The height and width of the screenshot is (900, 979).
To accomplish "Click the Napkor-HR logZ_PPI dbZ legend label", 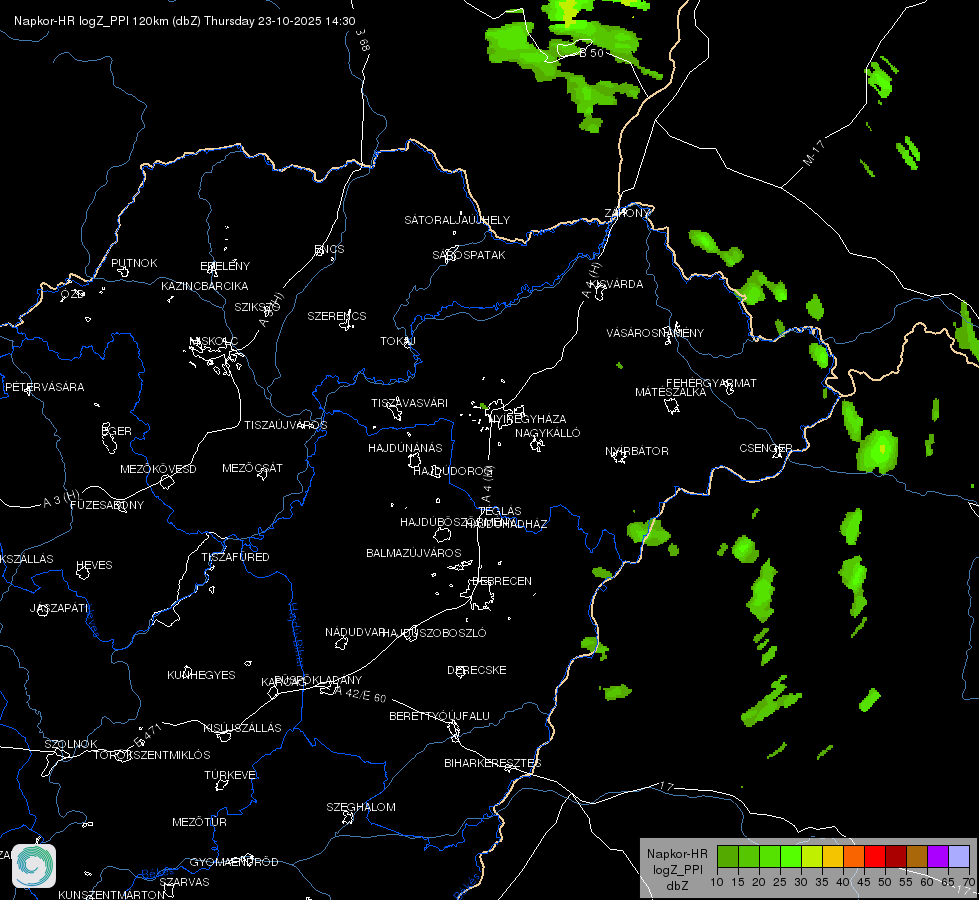I will [x=677, y=869].
